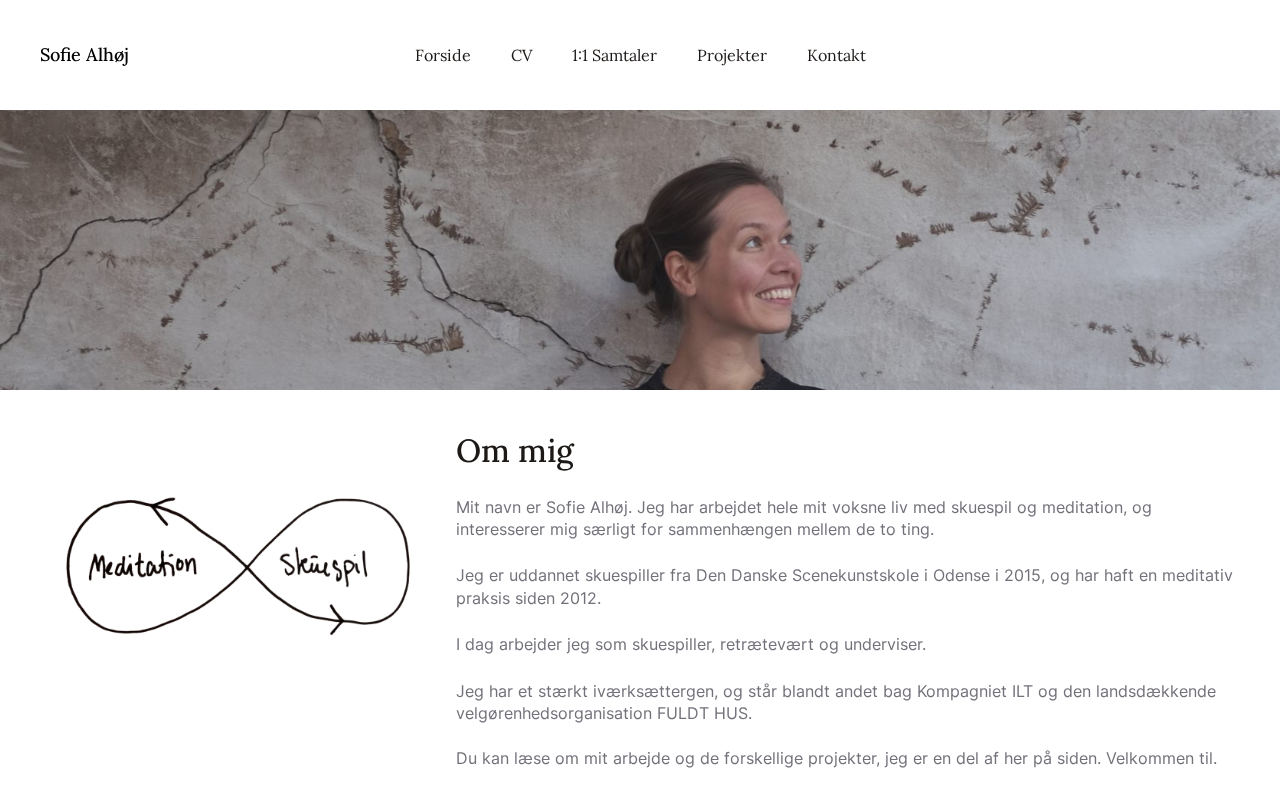Click the arrowhead at bottom of infinity loop
1280x800 pixels.
coord(337,620)
